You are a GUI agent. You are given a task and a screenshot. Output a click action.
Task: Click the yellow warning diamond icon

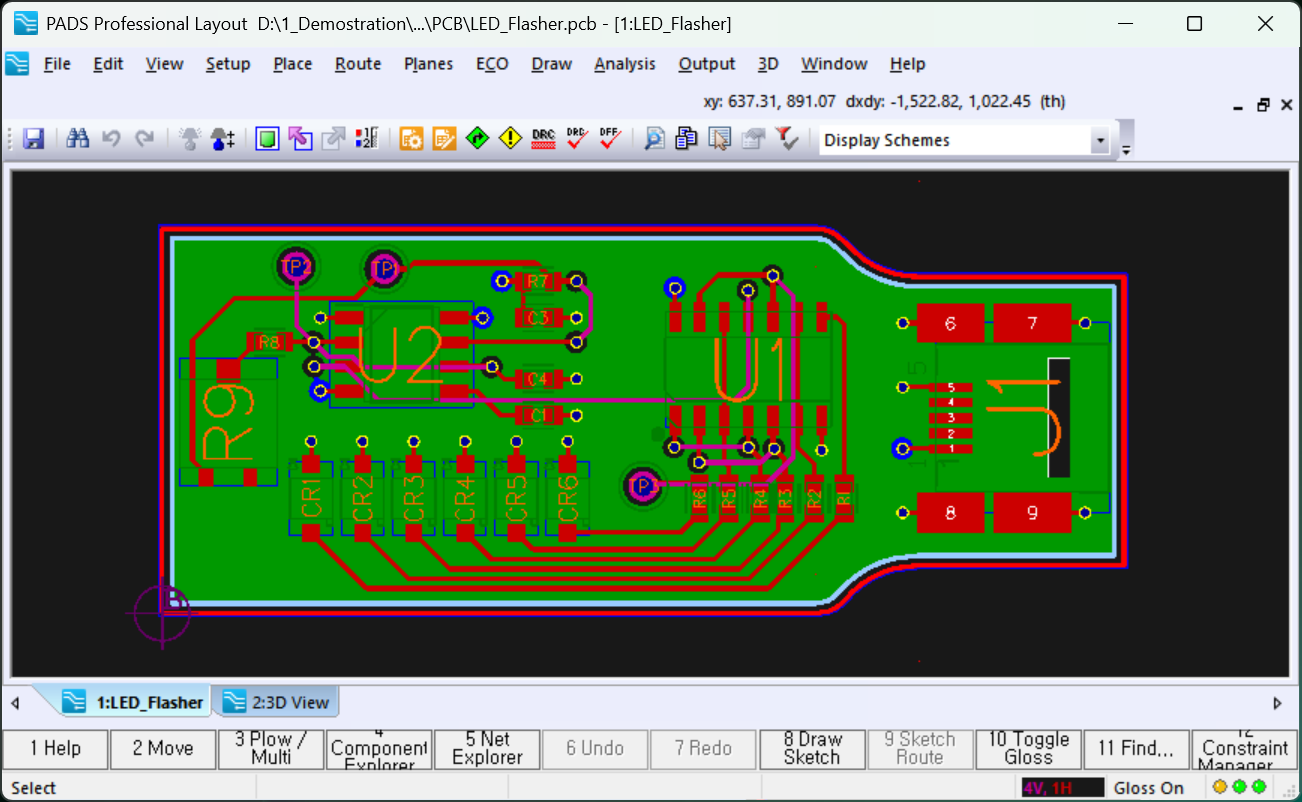coord(510,139)
